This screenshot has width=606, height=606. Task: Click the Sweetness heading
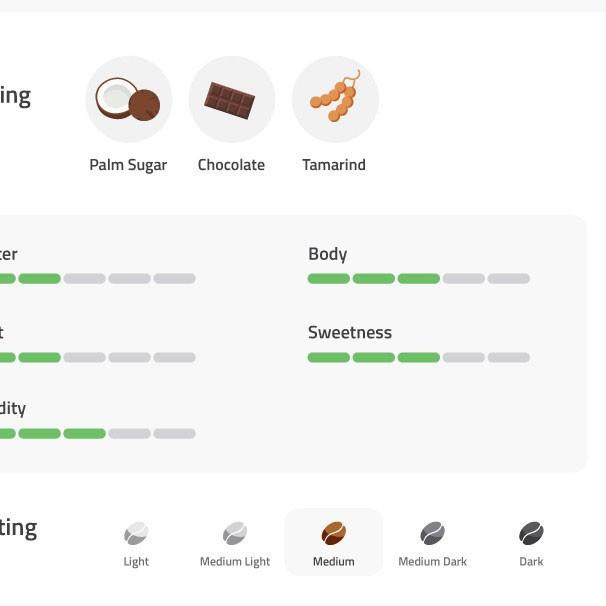pyautogui.click(x=350, y=332)
